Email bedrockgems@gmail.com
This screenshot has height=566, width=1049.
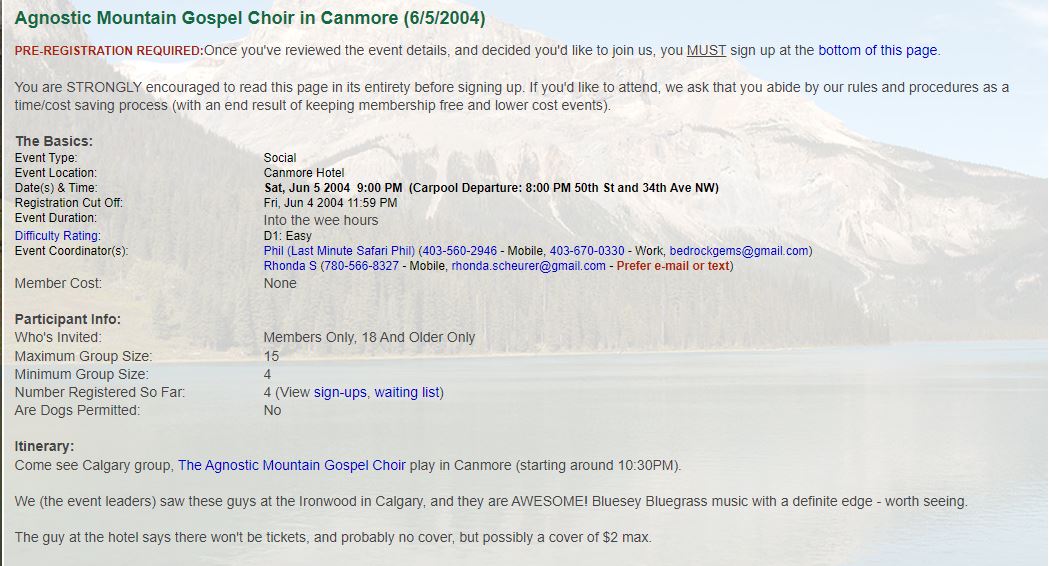(739, 251)
